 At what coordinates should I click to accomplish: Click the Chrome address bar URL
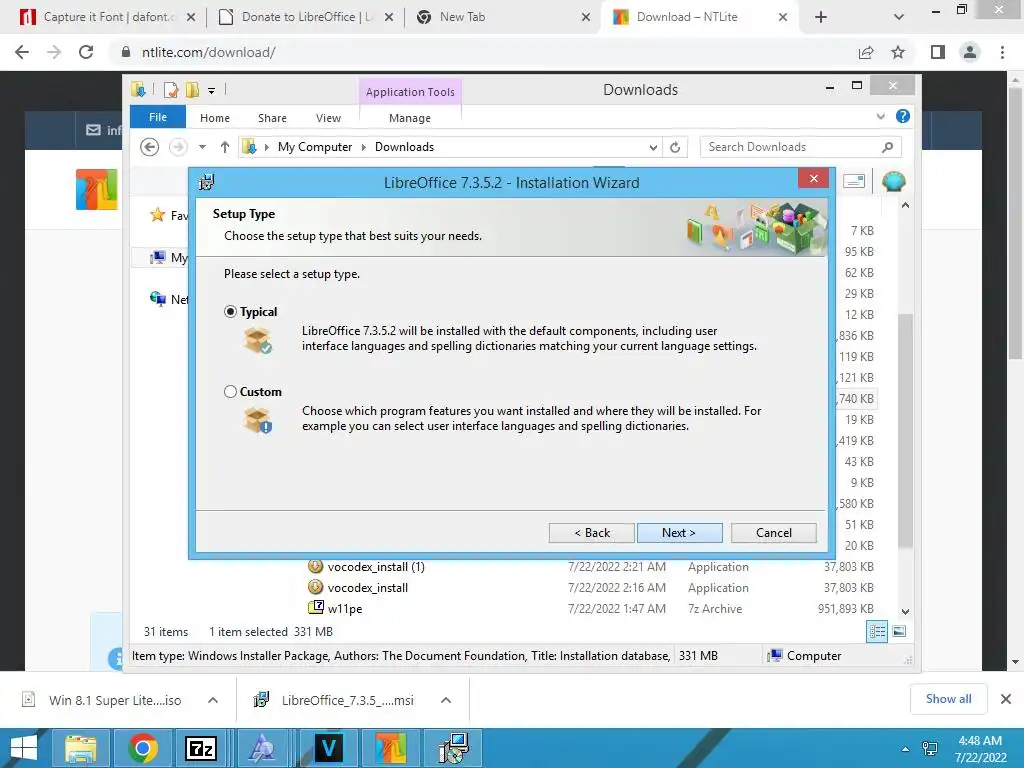click(208, 52)
